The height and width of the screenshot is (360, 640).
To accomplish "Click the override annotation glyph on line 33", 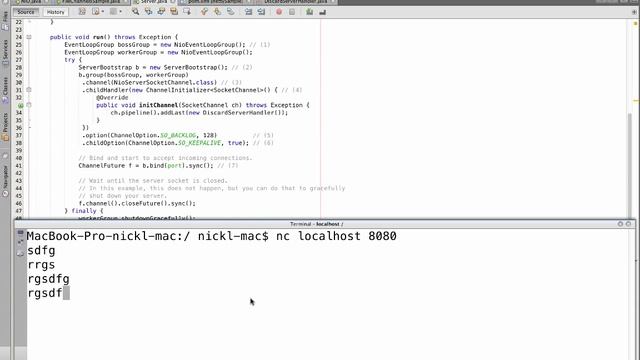I will pyautogui.click(x=20, y=105).
